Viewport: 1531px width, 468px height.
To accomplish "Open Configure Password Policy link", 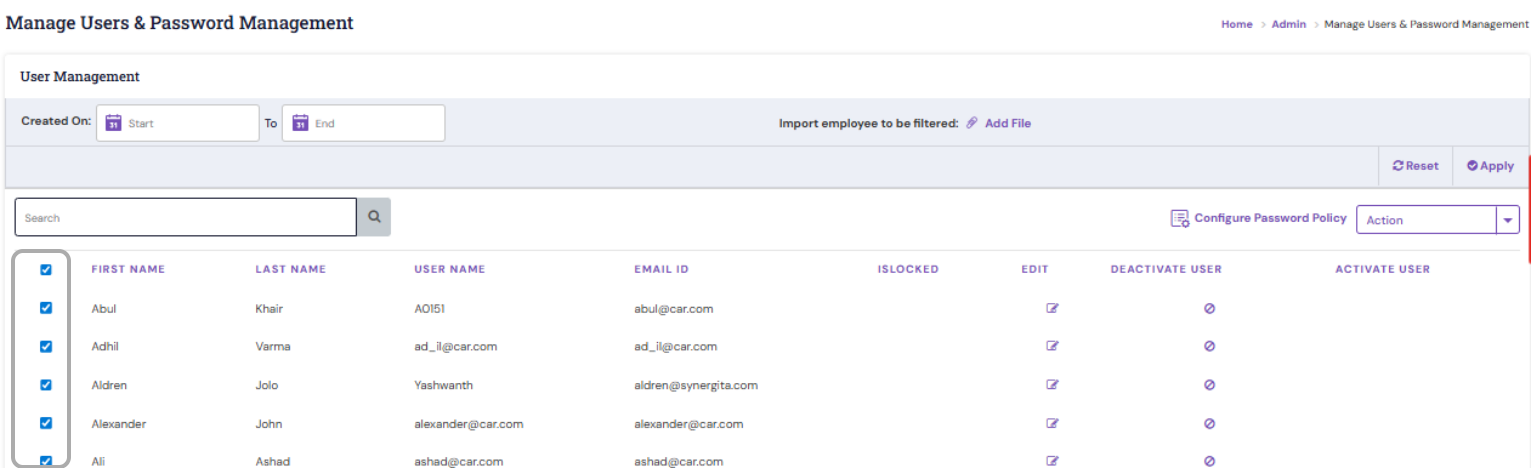I will tap(1270, 218).
